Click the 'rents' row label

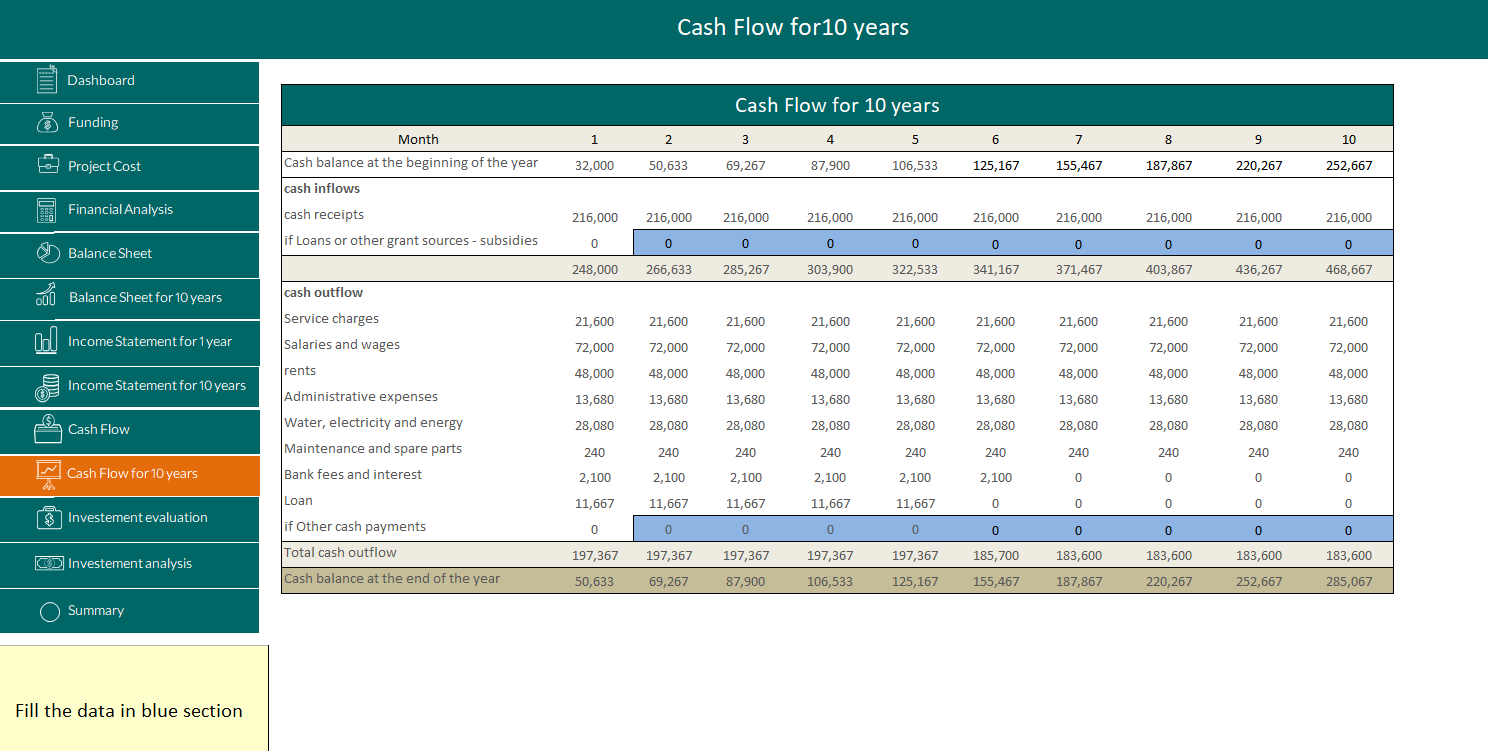point(300,371)
